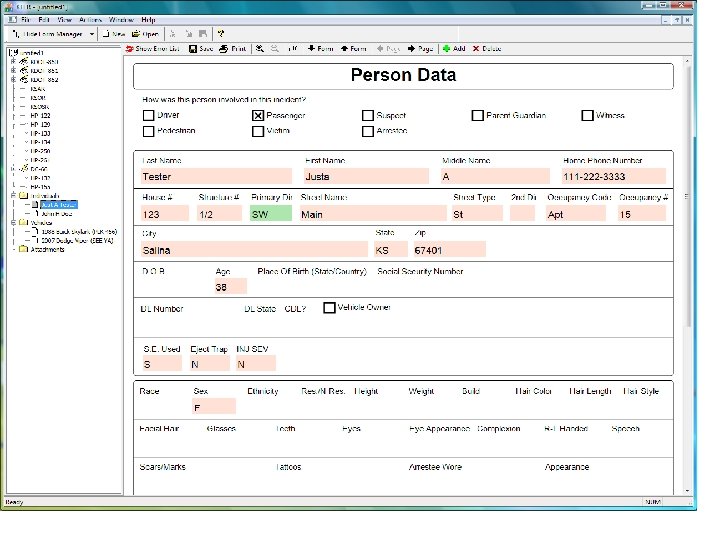The image size is (720, 540).
Task: Collapse the Vehicles folder node
Action: point(13,222)
